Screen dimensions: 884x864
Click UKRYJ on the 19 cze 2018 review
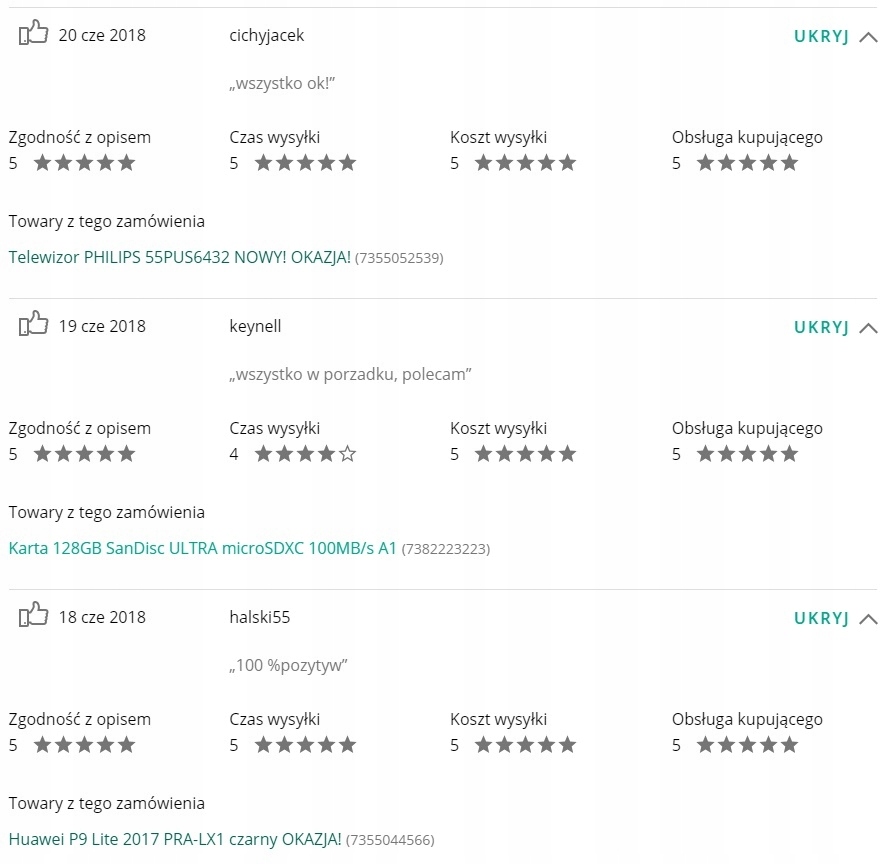pos(821,327)
